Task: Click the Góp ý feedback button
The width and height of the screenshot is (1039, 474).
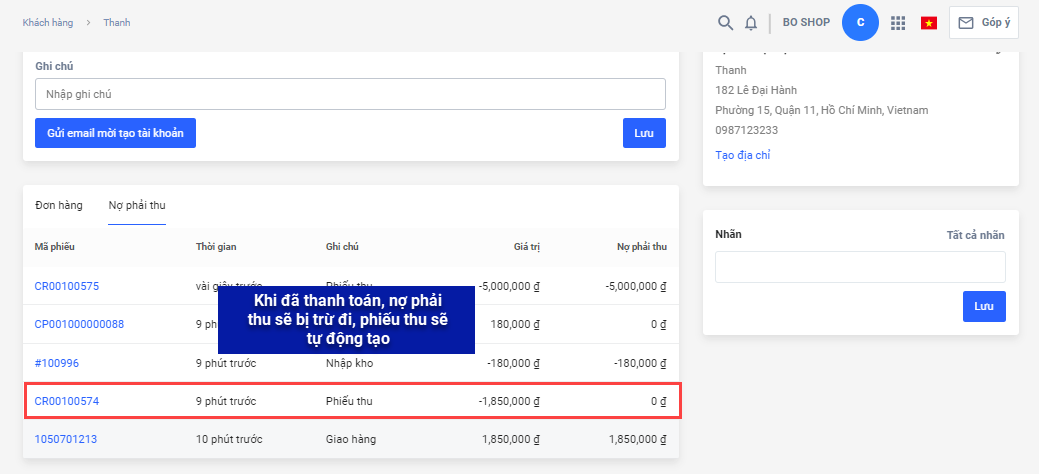Action: coord(983,23)
